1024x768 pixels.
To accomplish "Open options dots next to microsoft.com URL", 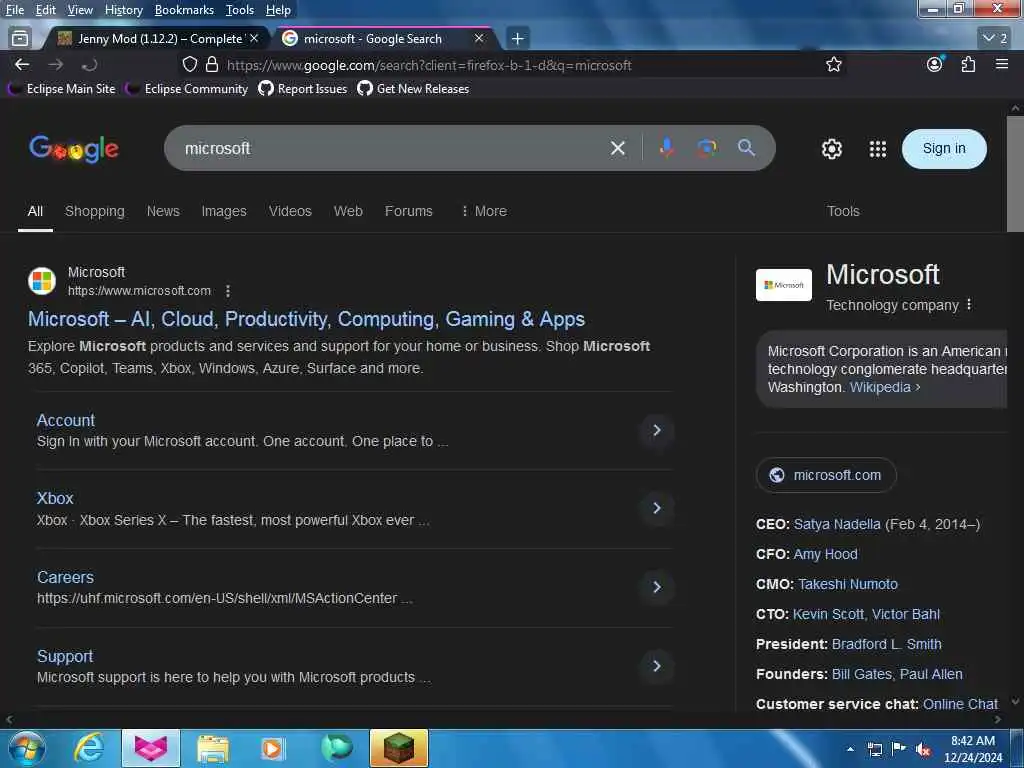I will click(x=228, y=291).
